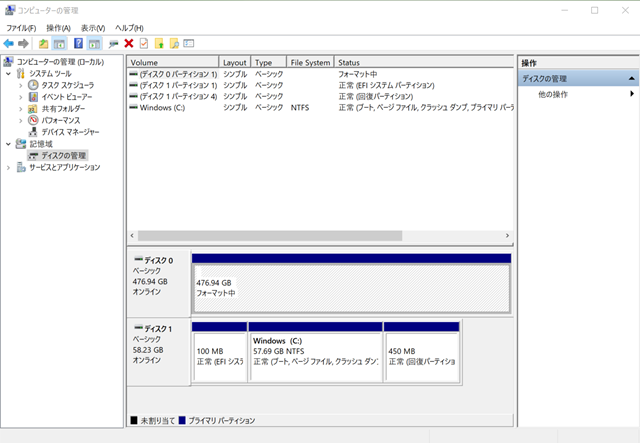Collapse the ディスクの管理 actions section arrow

coord(631,78)
